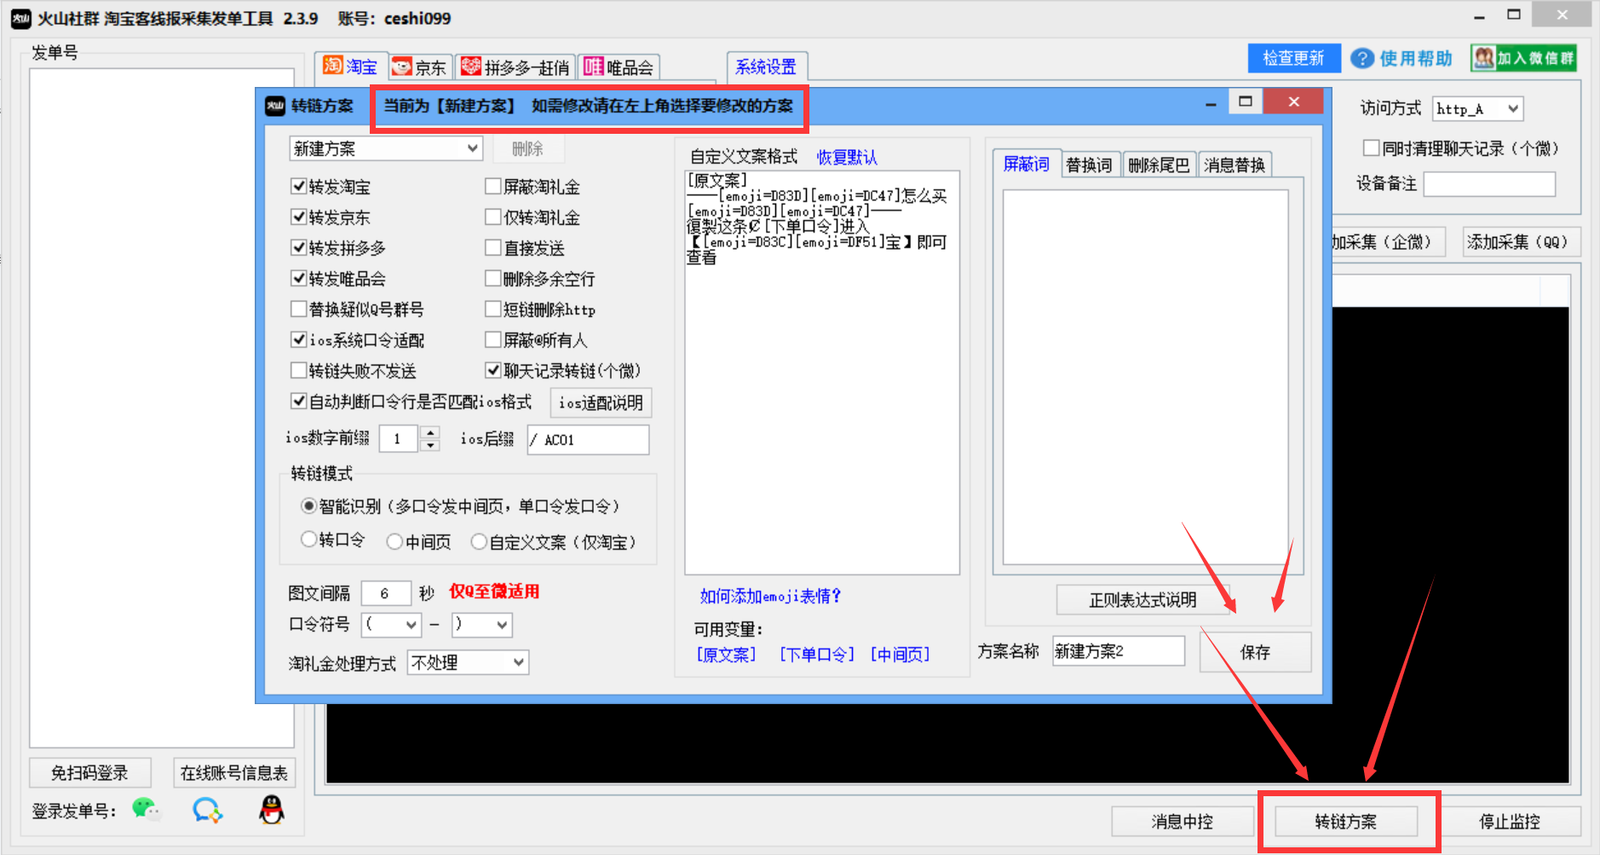The width and height of the screenshot is (1600, 855).
Task: Insert the [下单口令] variable link
Action: tap(817, 654)
